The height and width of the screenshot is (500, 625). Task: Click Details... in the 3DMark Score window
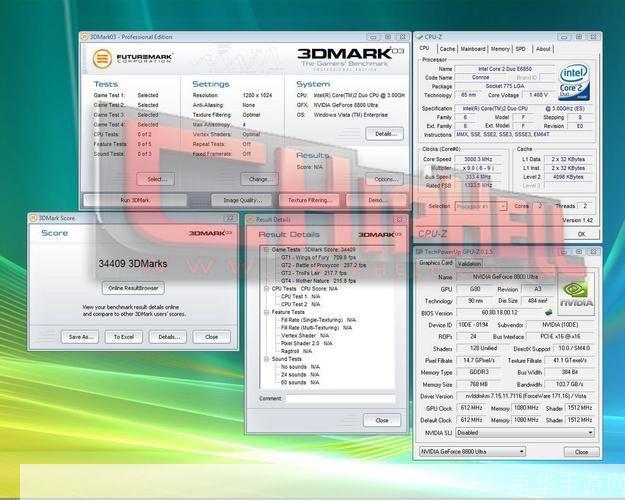167,337
